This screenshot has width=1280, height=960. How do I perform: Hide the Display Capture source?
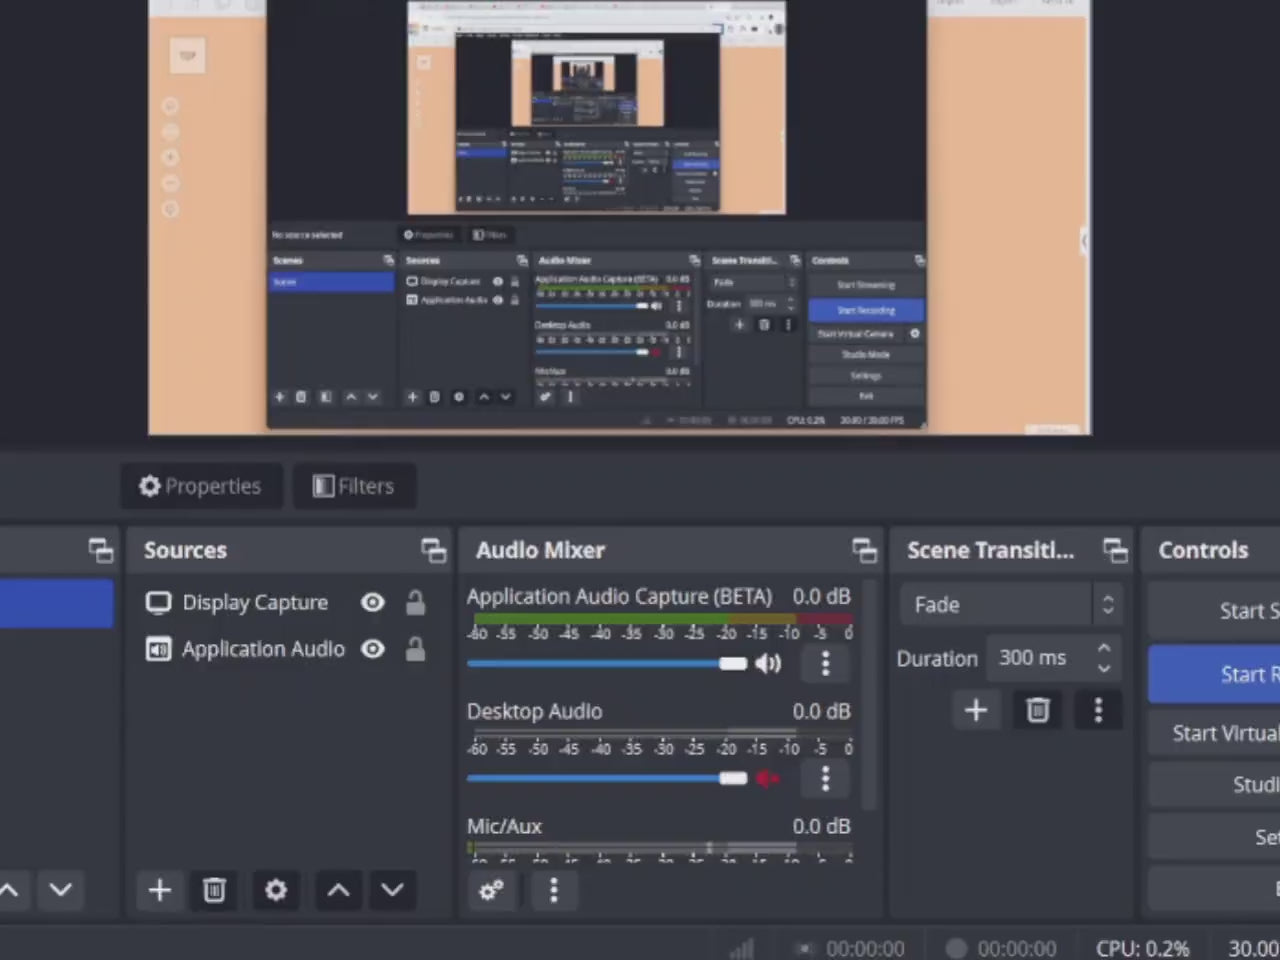(x=372, y=602)
